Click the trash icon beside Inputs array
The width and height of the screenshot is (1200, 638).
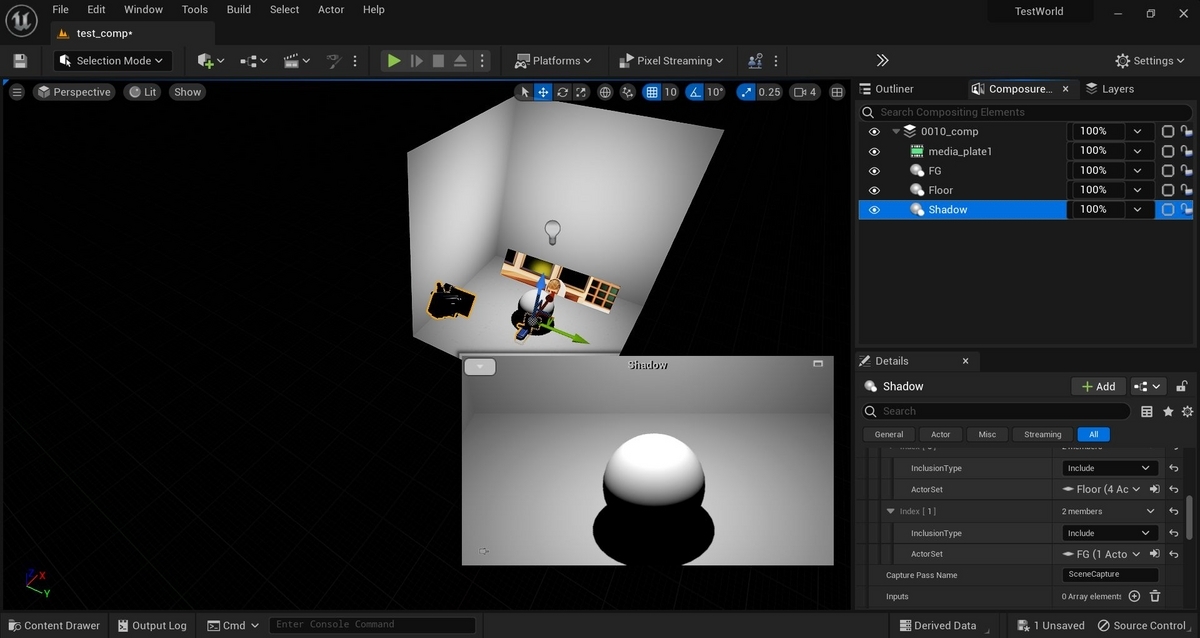[x=1155, y=596]
